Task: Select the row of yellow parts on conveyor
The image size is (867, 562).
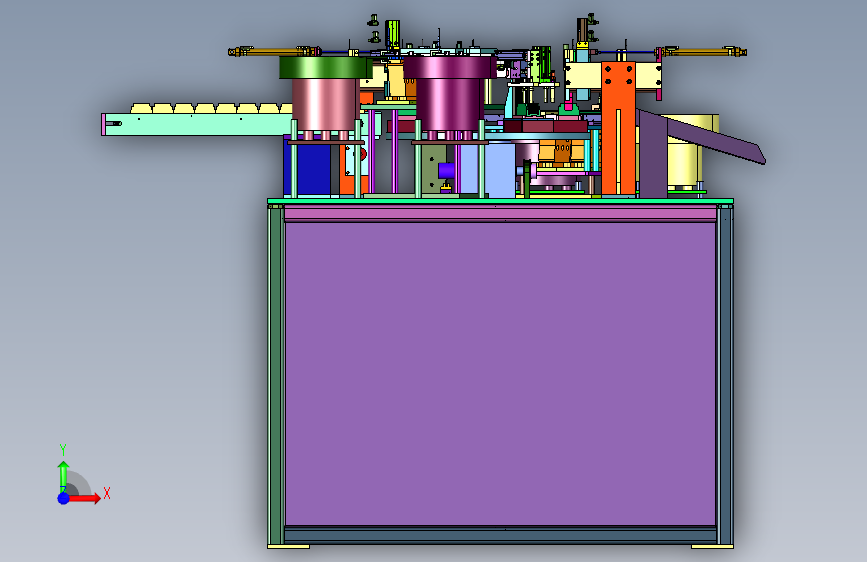Action: [x=212, y=108]
